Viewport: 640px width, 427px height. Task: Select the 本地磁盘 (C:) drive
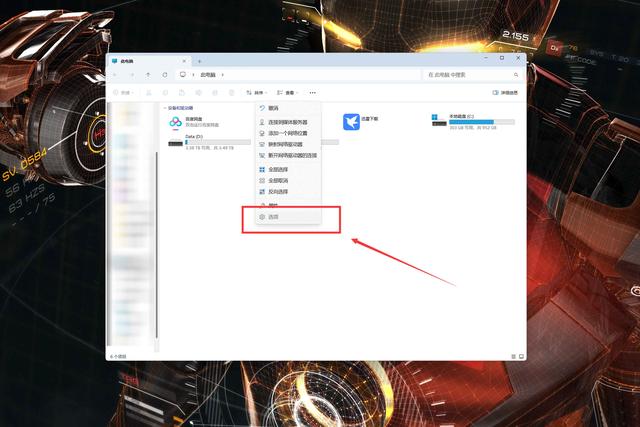(x=473, y=122)
